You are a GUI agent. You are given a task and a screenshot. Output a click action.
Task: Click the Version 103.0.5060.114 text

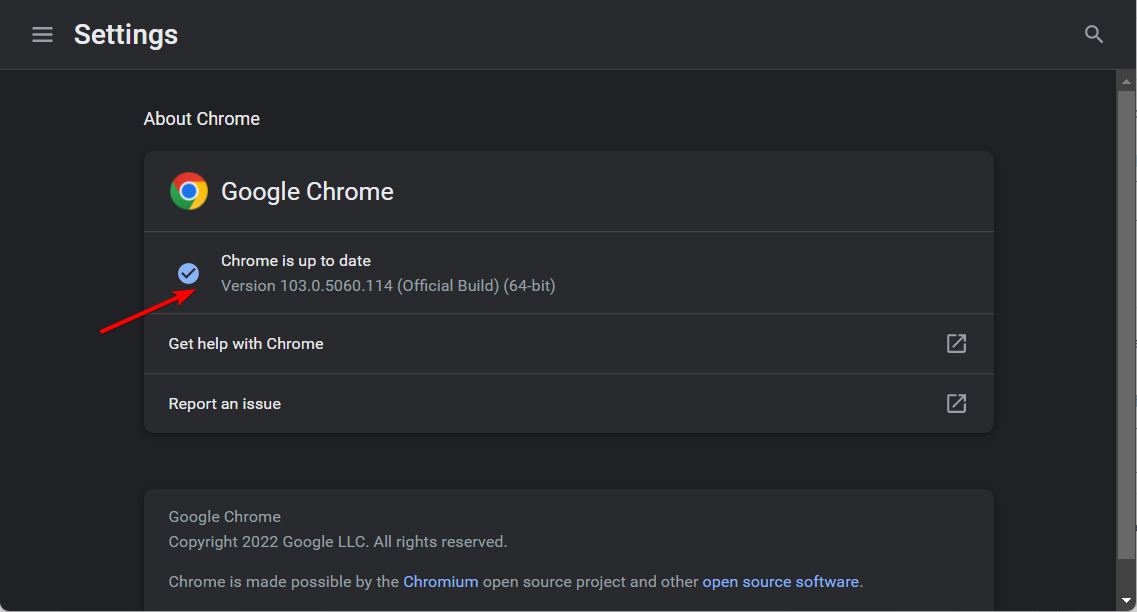[388, 286]
